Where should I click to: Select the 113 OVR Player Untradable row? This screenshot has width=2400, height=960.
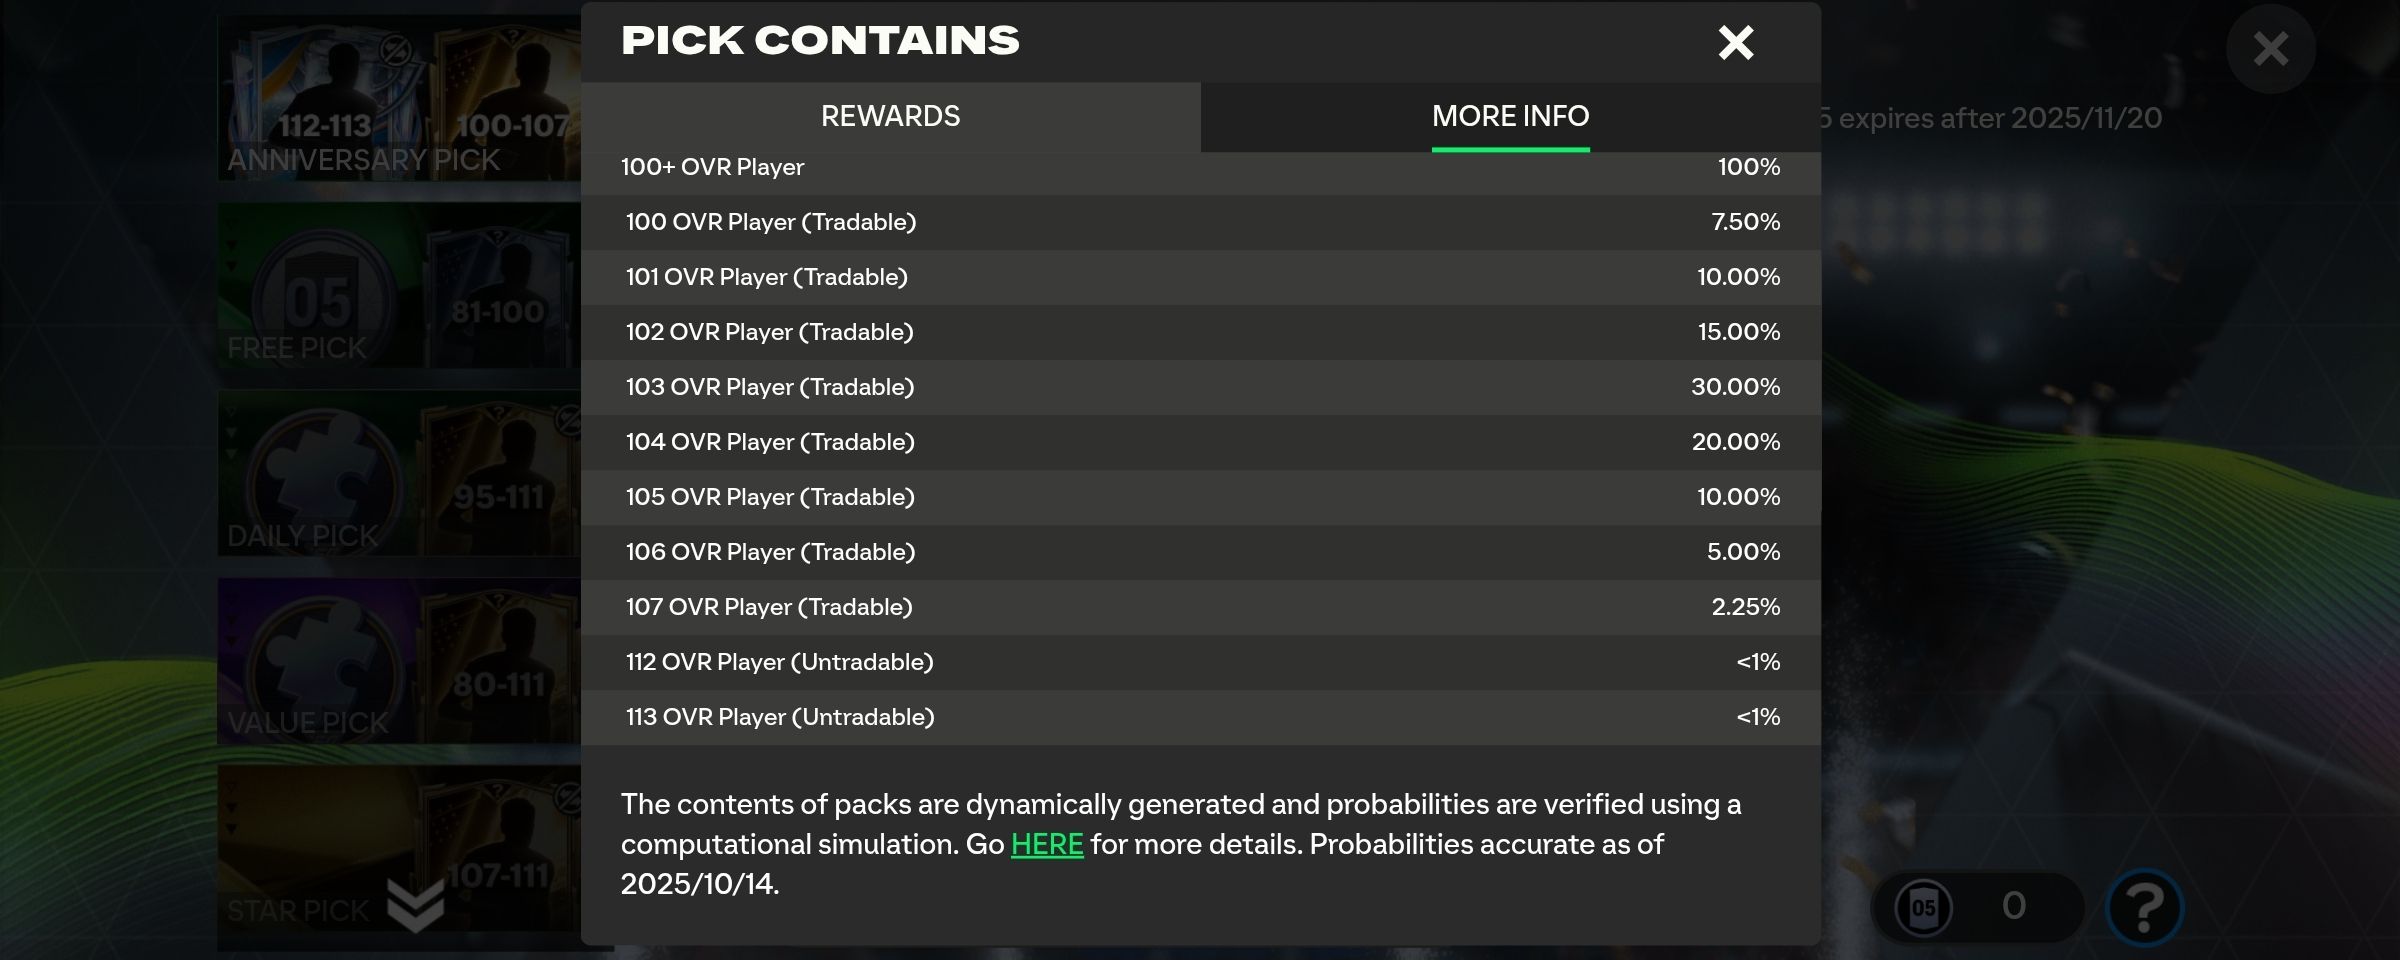tap(1200, 717)
